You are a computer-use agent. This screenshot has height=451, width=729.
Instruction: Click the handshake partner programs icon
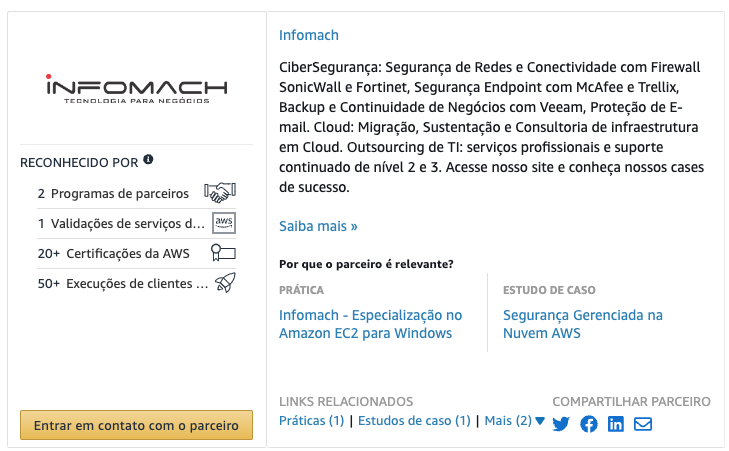pos(220,192)
